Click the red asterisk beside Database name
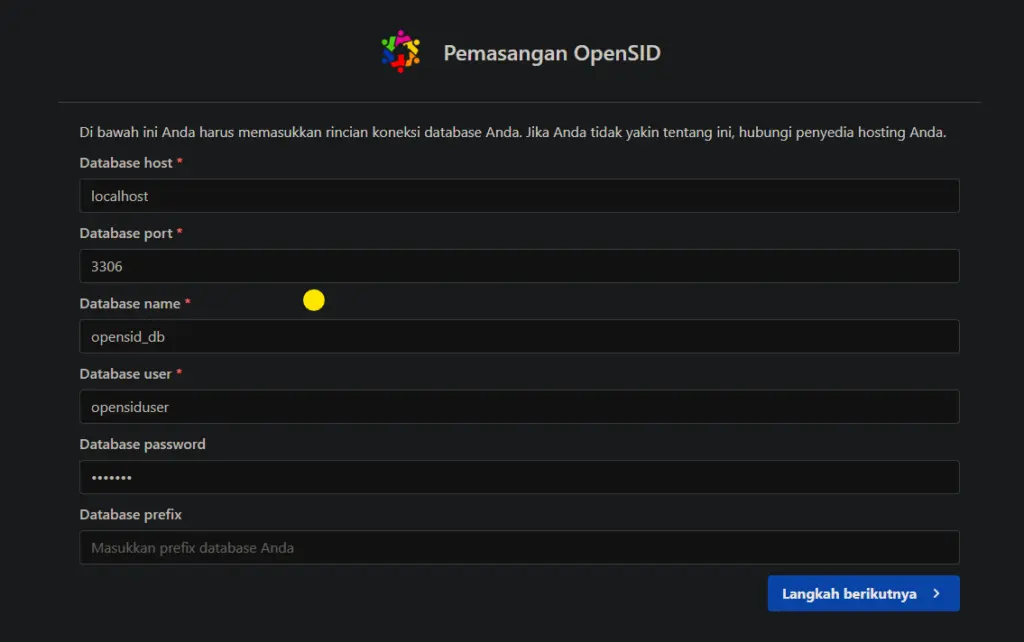This screenshot has height=642, width=1024. click(x=187, y=303)
